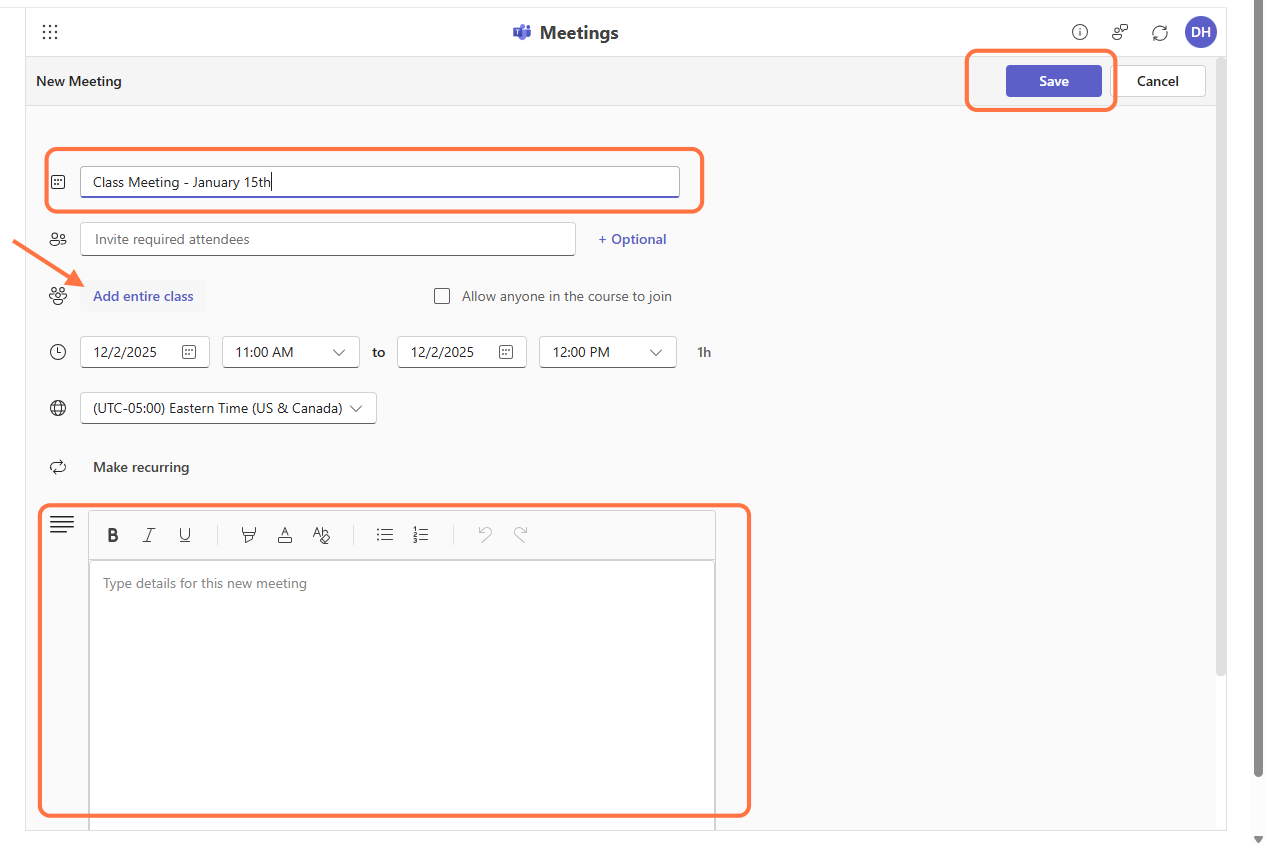Click the + Optional attendees link

(x=632, y=239)
